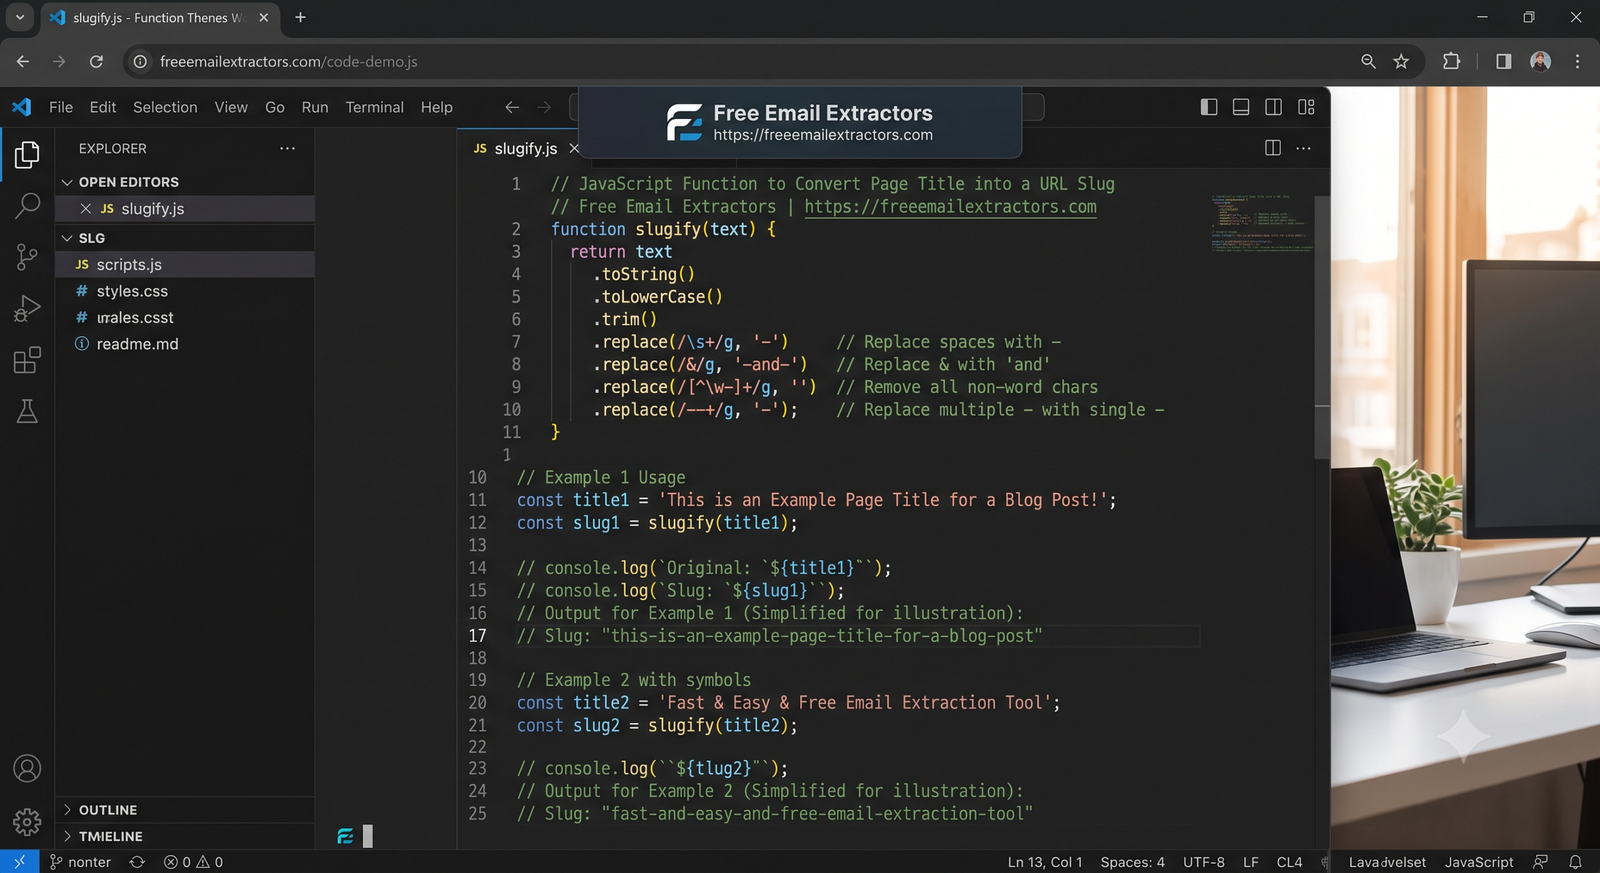Open the File menu
The image size is (1600, 873).
(61, 107)
